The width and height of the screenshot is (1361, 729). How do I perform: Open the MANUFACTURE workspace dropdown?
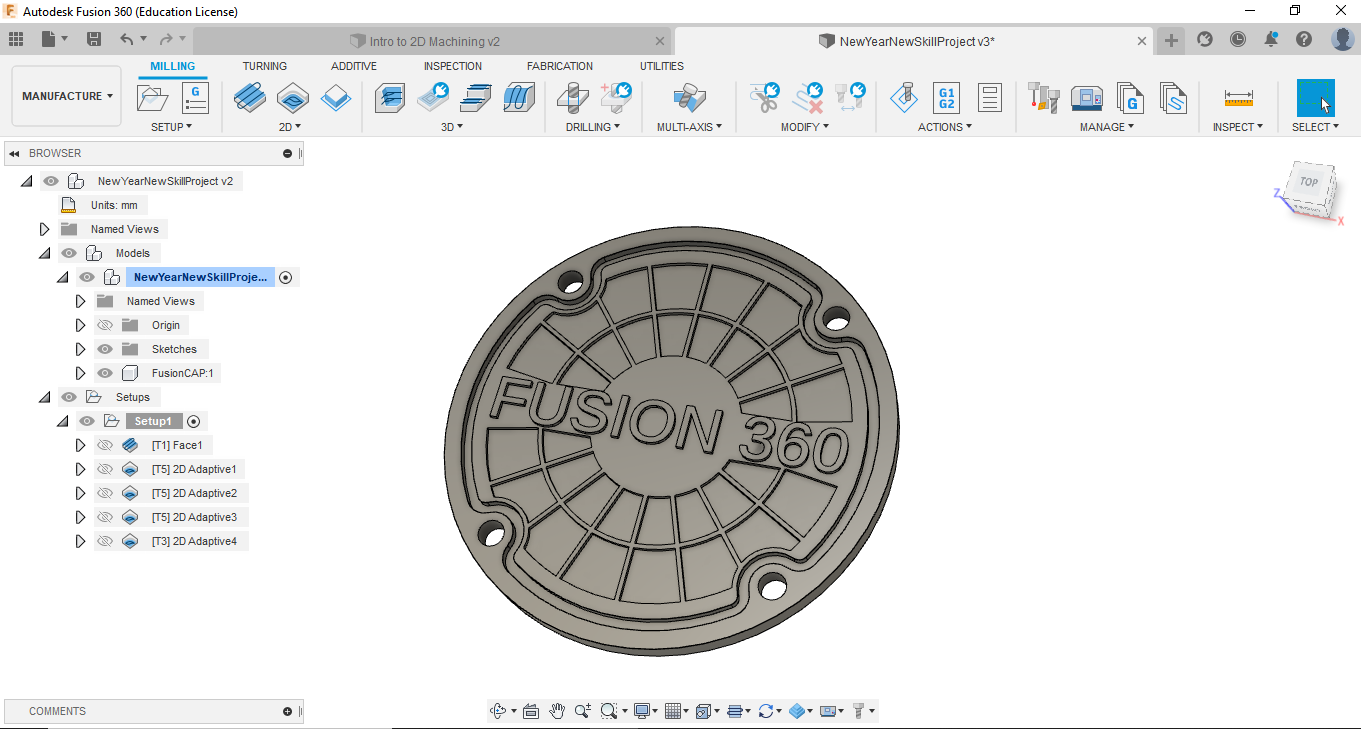[67, 96]
